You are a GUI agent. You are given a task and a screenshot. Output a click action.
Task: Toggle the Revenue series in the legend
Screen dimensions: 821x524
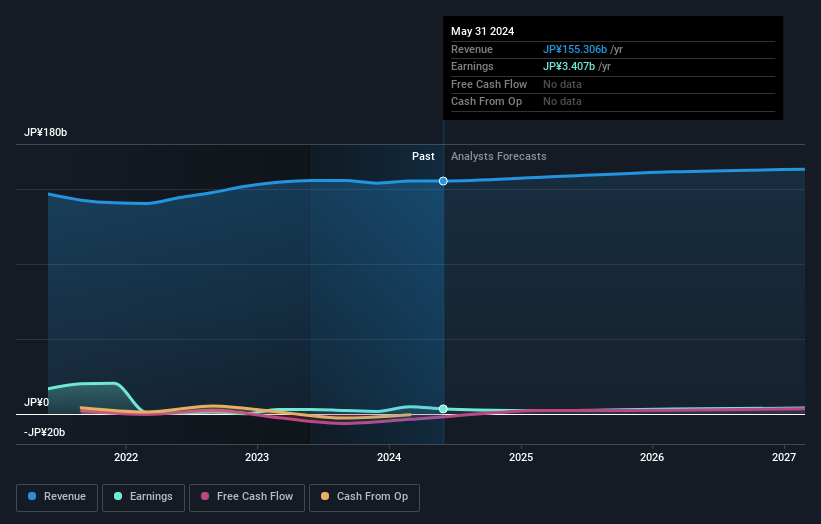pos(57,497)
